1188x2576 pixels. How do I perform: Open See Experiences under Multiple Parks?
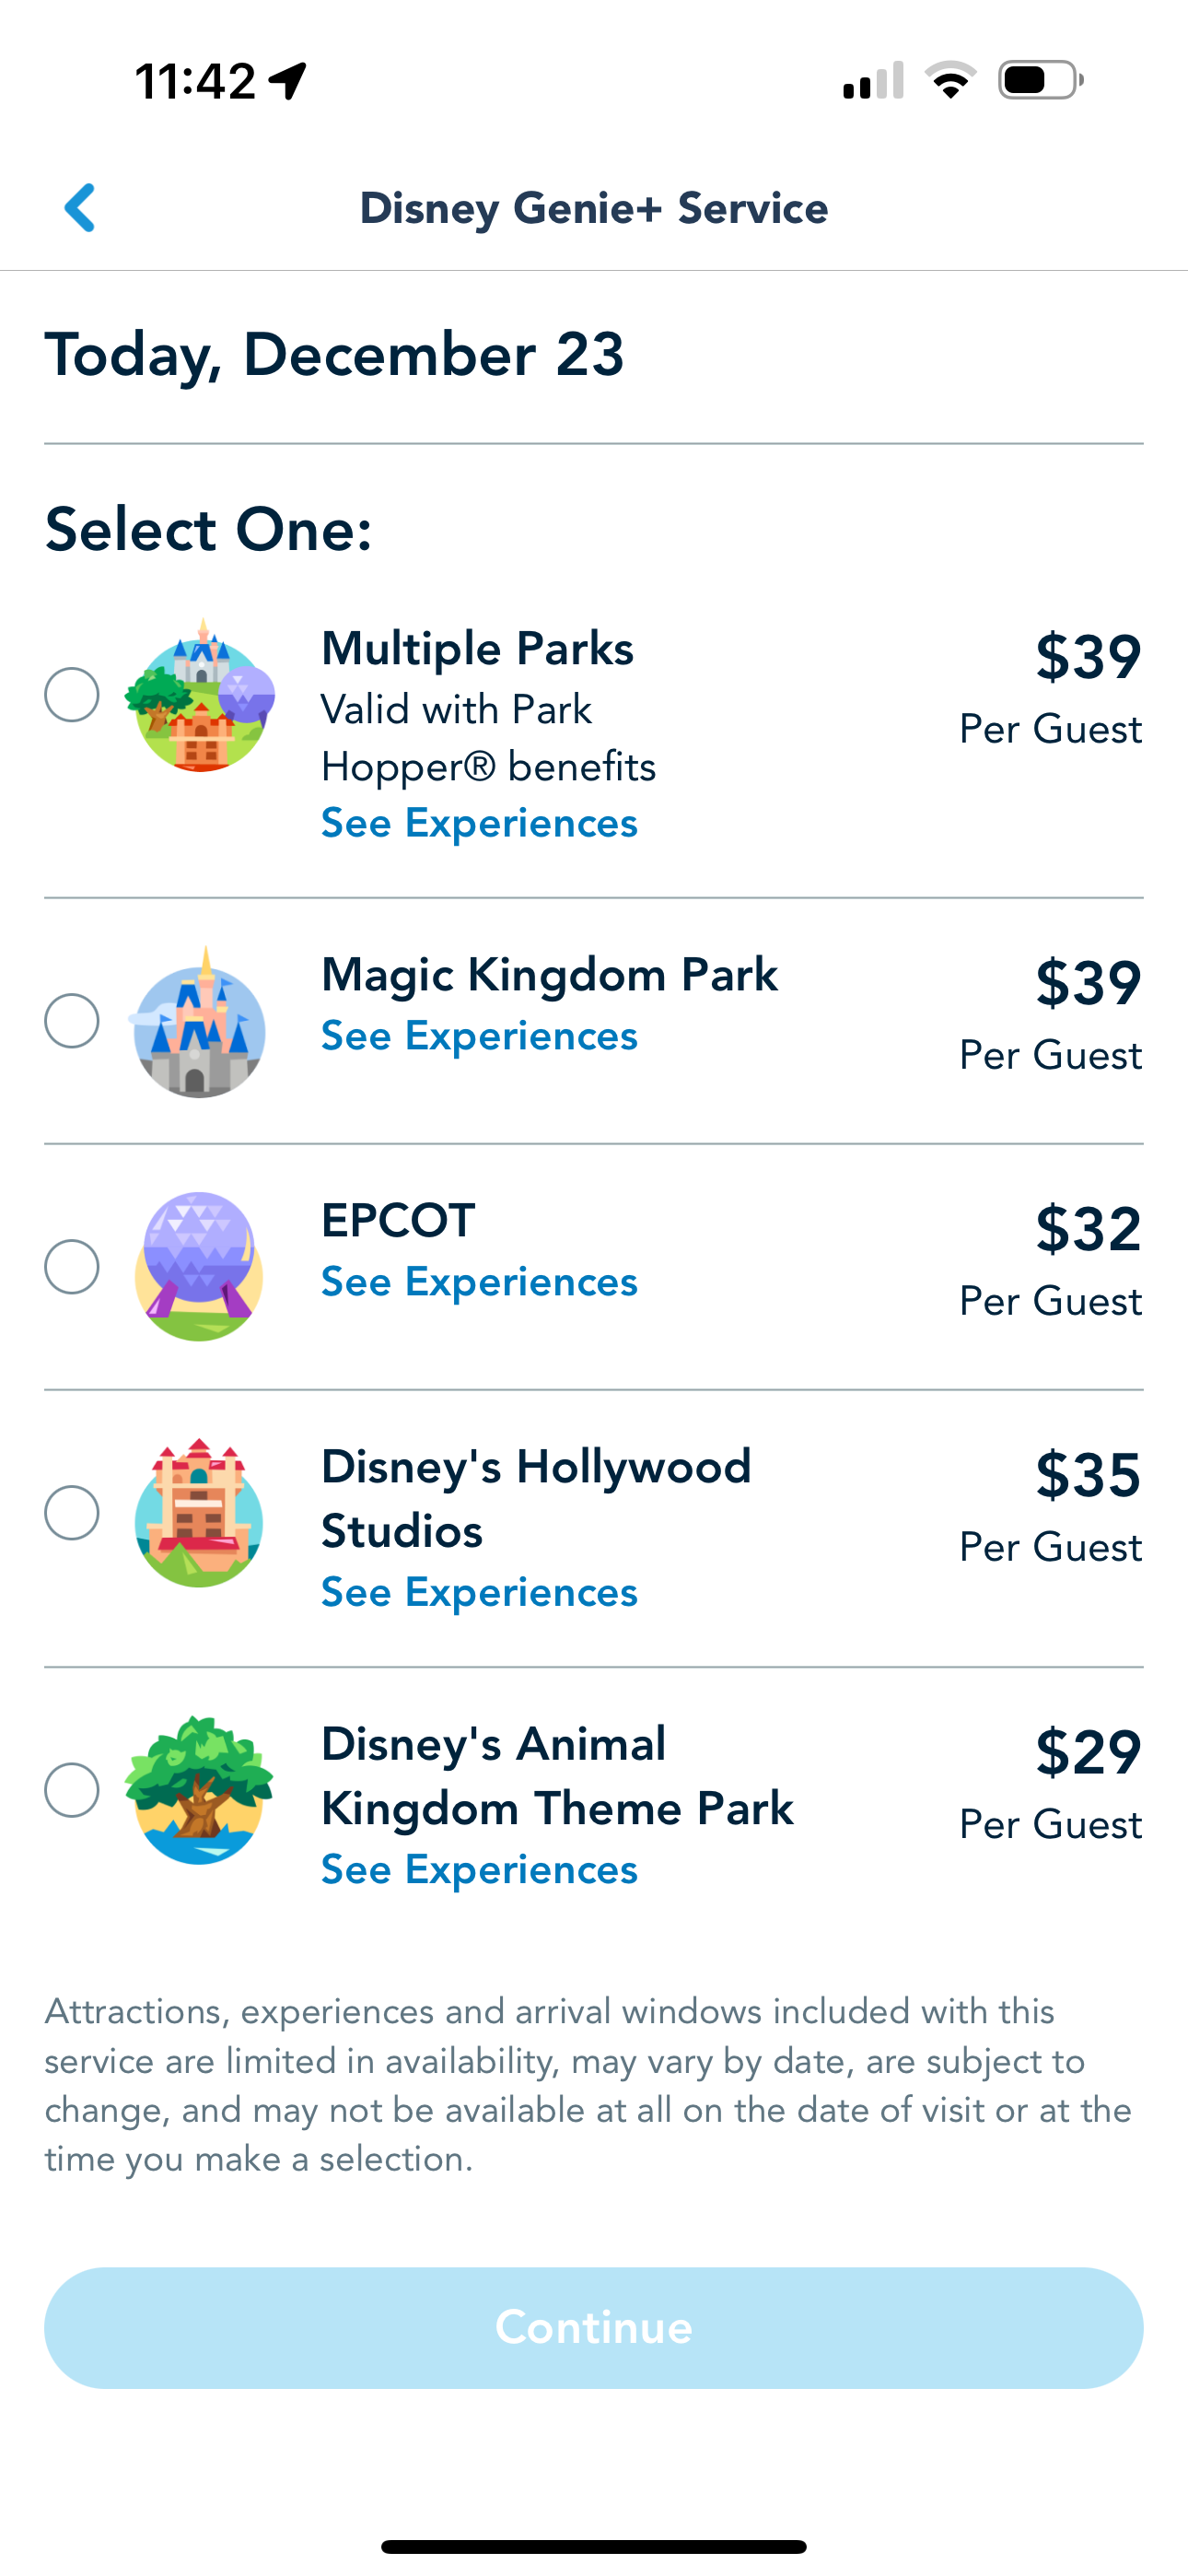[x=479, y=824]
